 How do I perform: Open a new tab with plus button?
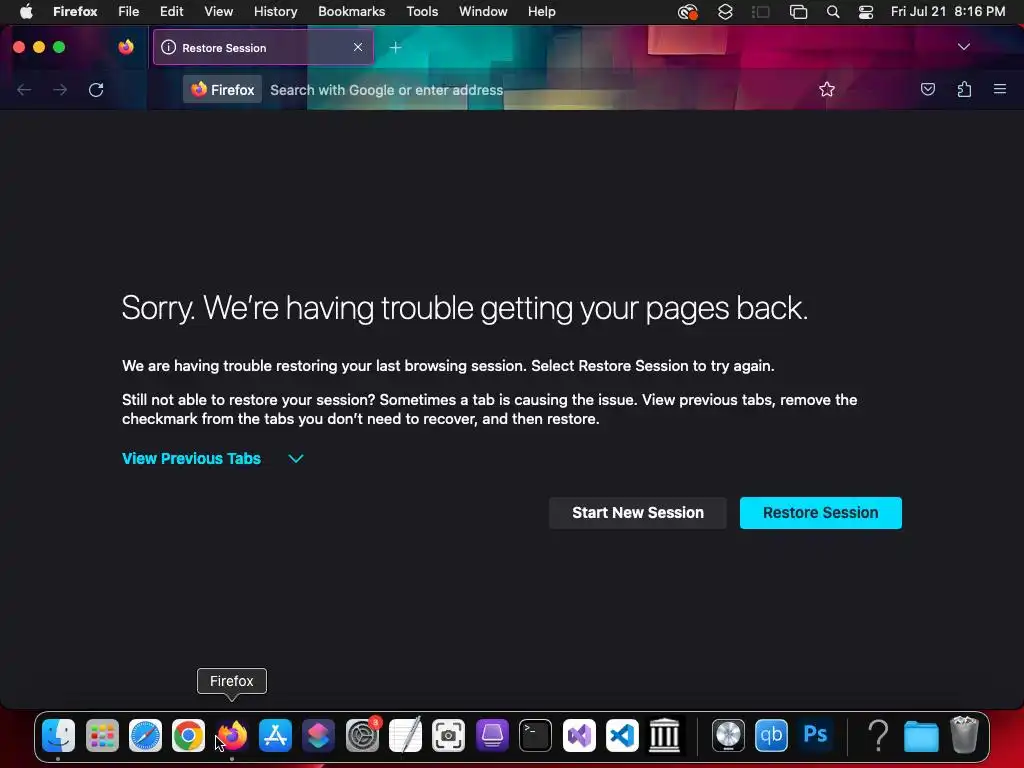395,47
